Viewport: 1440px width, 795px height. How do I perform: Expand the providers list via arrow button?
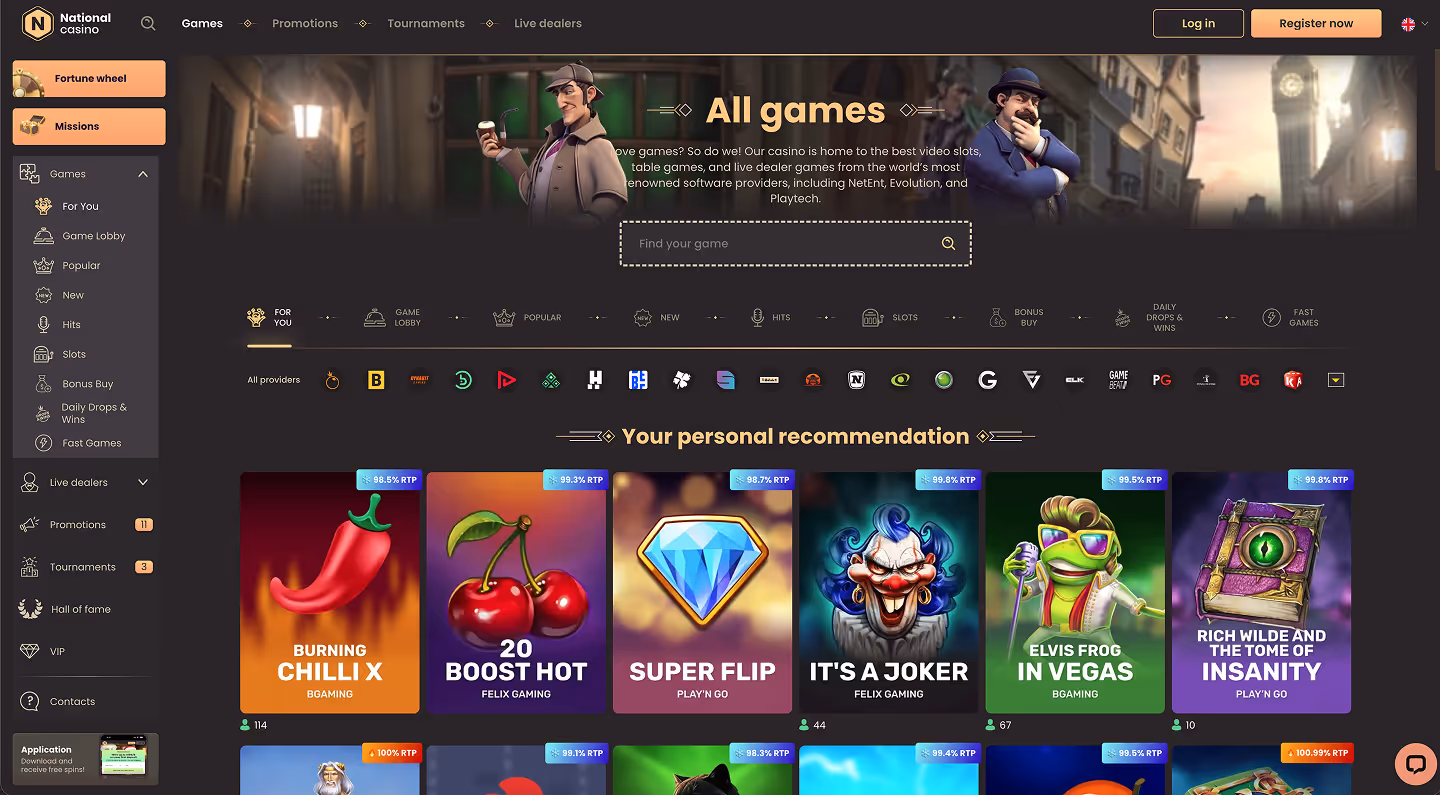pos(1336,380)
